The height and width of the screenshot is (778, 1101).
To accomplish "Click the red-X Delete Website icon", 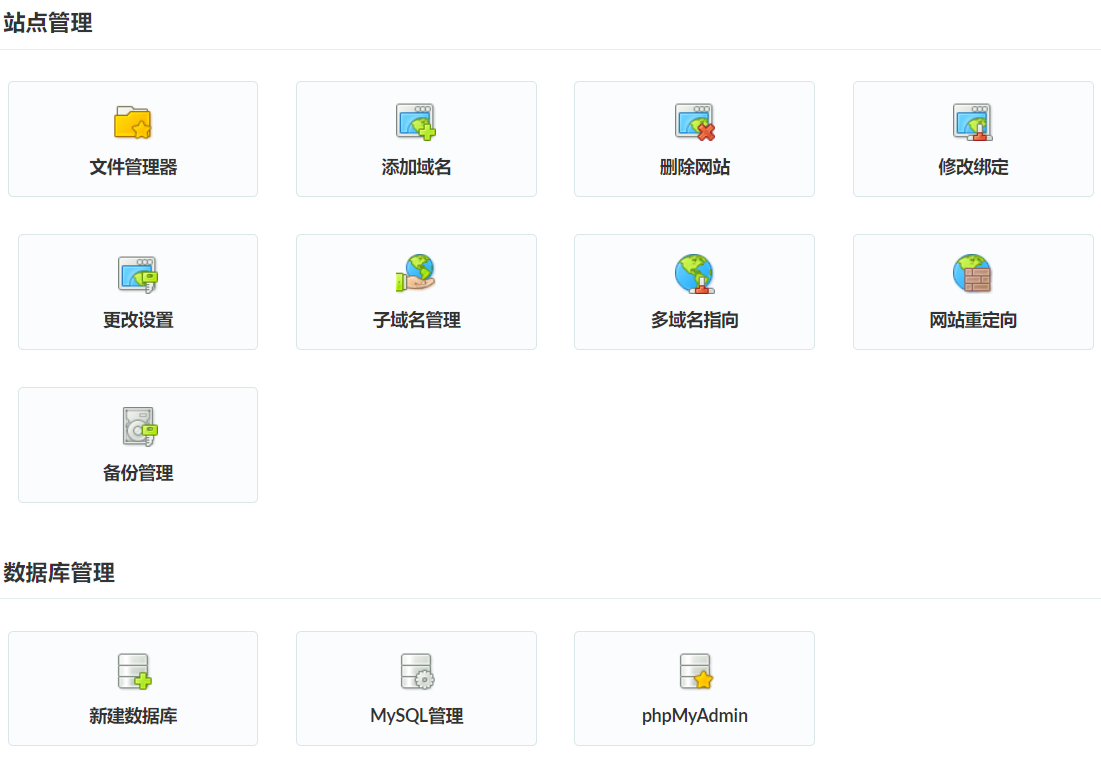I will (x=694, y=122).
